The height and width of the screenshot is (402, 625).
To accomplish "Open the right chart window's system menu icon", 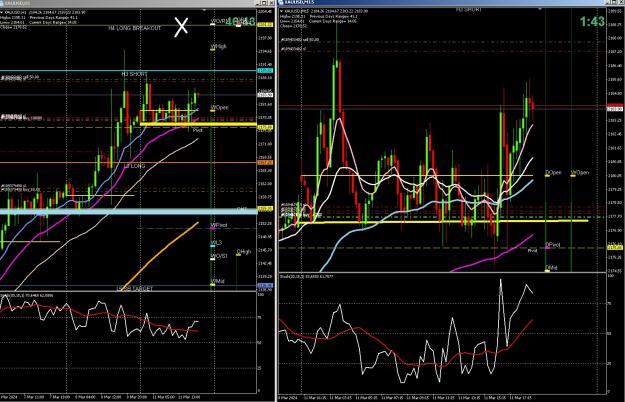I will (281, 2).
